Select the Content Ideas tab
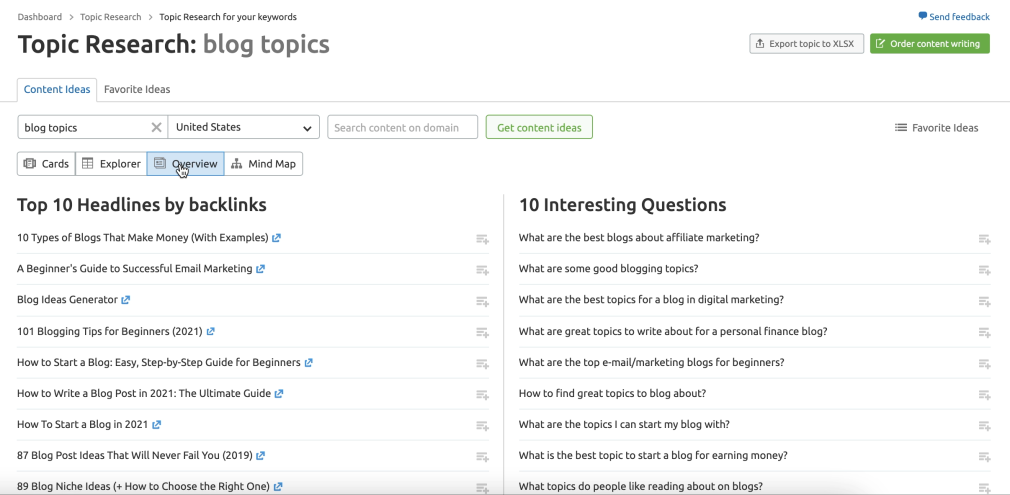This screenshot has height=495, width=1010. click(57, 90)
